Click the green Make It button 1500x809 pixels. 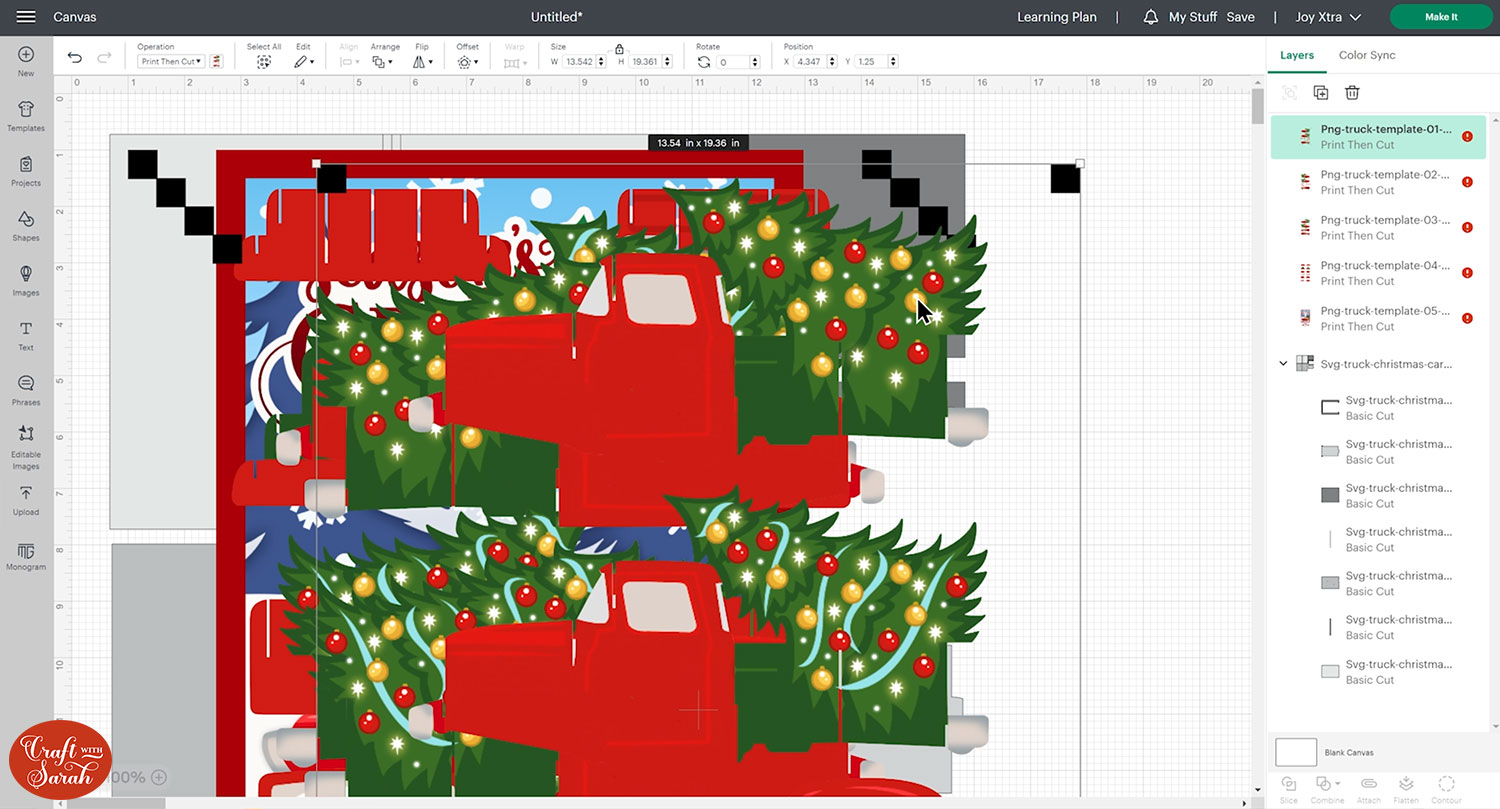pos(1441,17)
